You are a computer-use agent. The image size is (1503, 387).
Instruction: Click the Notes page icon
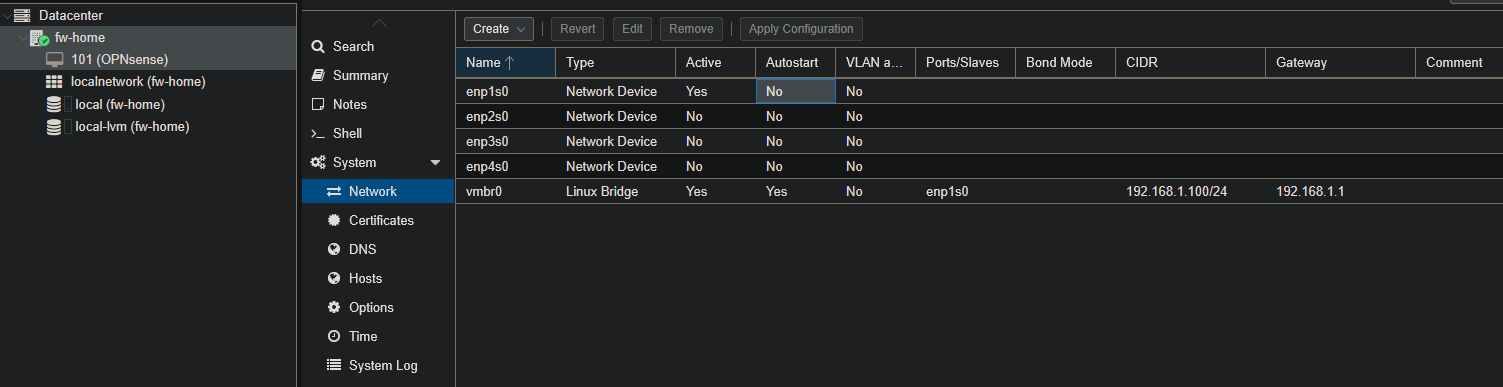point(318,104)
